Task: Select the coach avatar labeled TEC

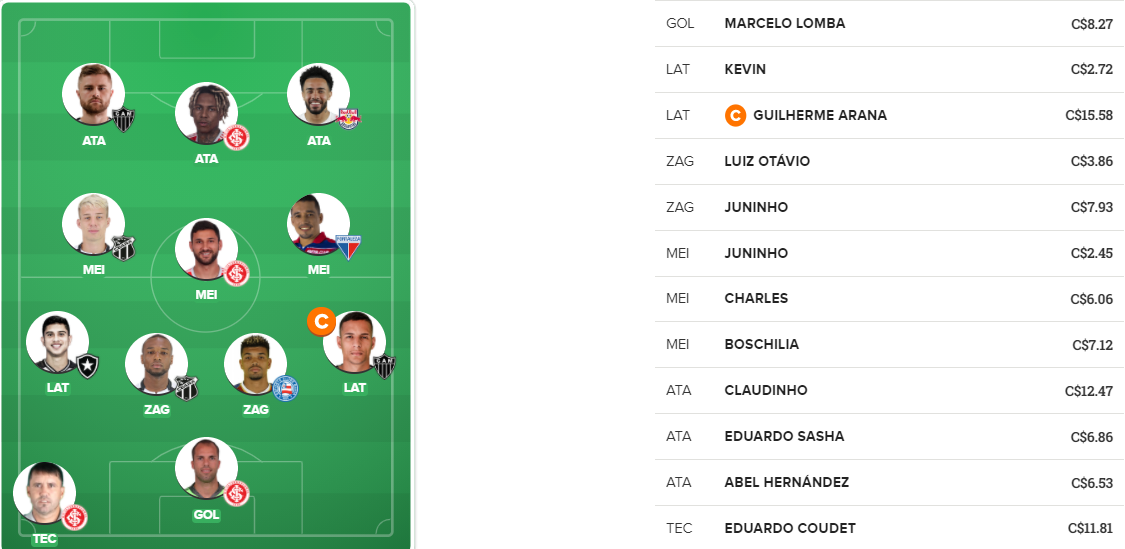Action: pyautogui.click(x=44, y=493)
